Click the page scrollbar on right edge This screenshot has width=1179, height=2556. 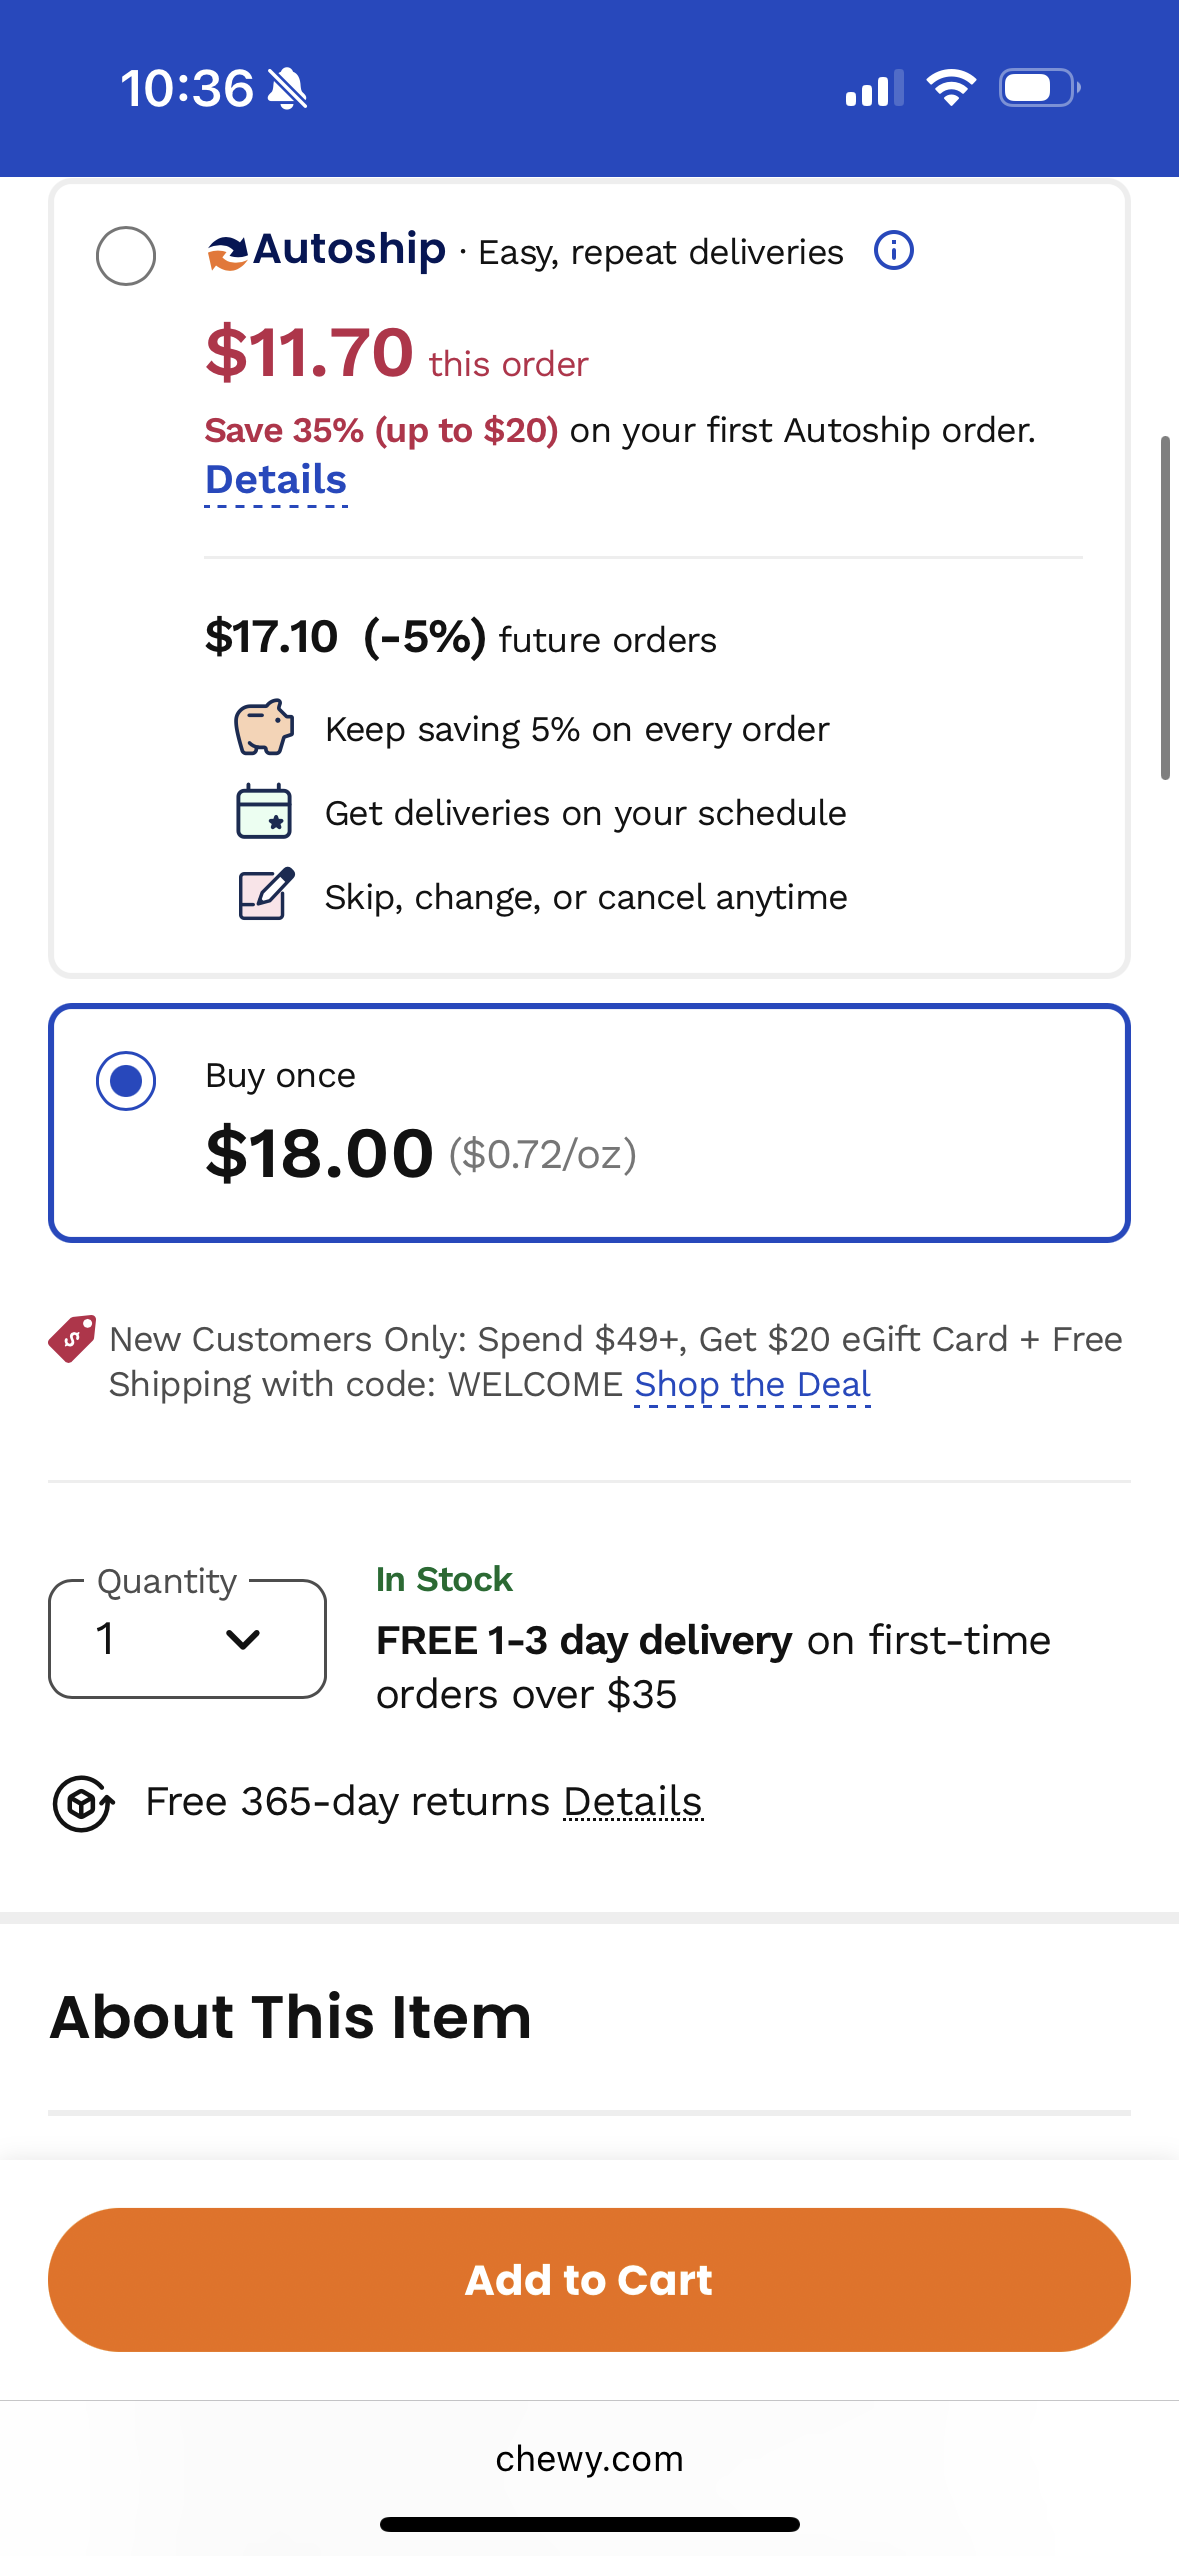[1165, 607]
